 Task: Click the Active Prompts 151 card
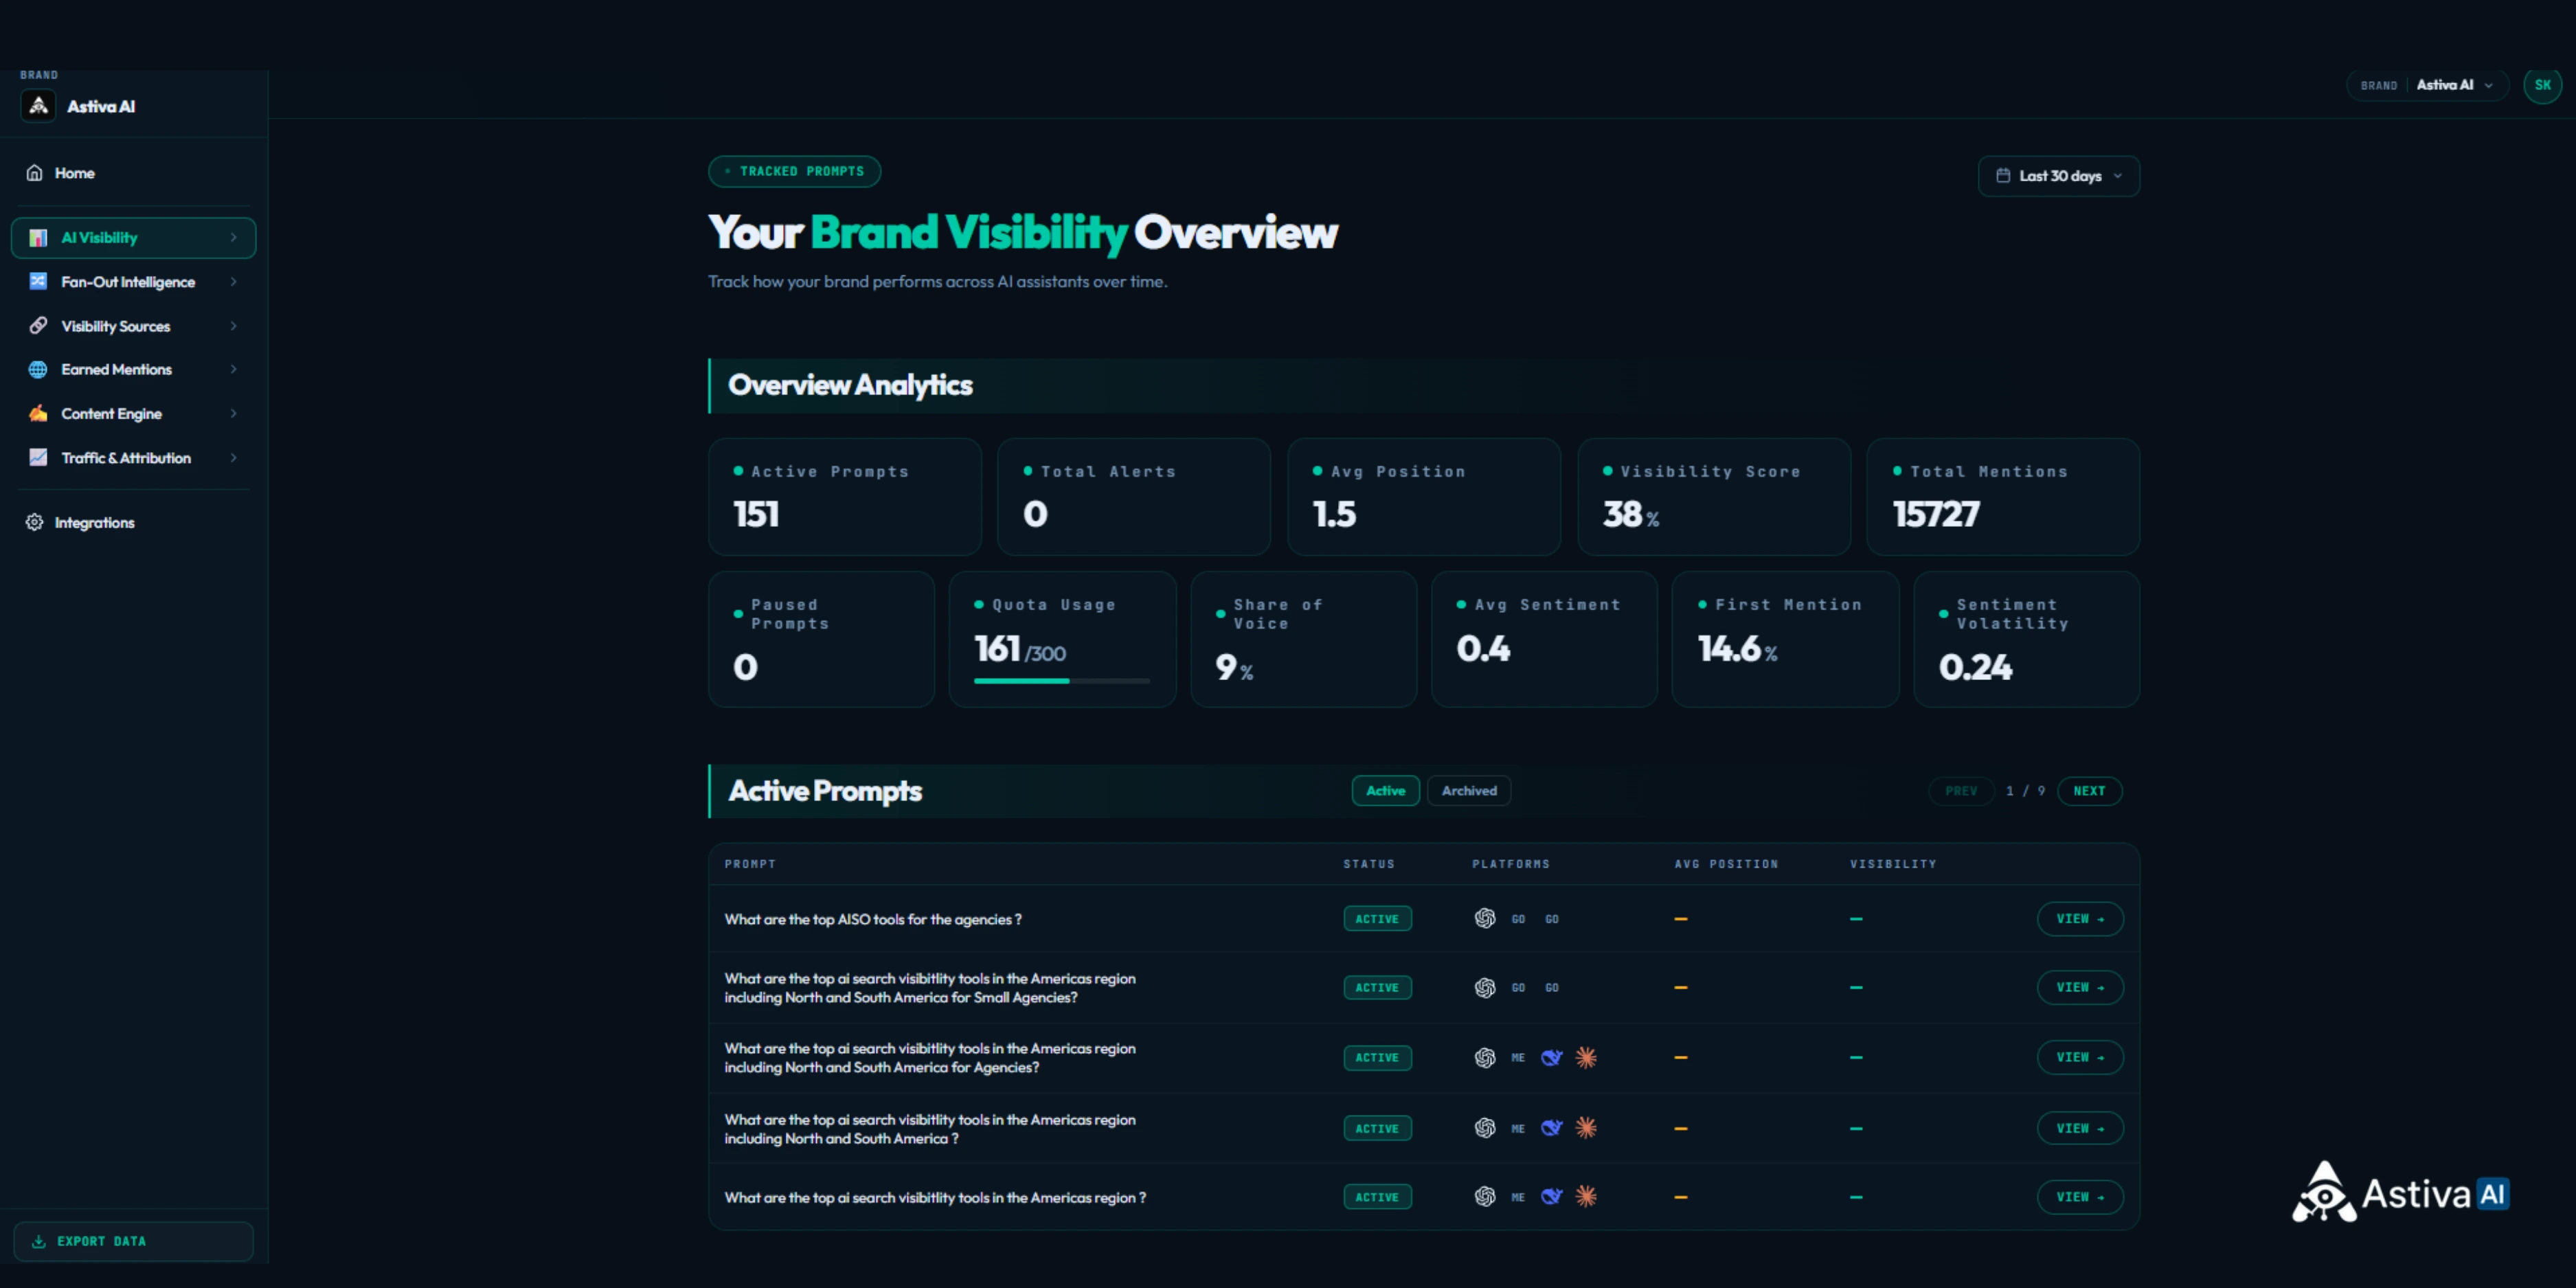845,497
